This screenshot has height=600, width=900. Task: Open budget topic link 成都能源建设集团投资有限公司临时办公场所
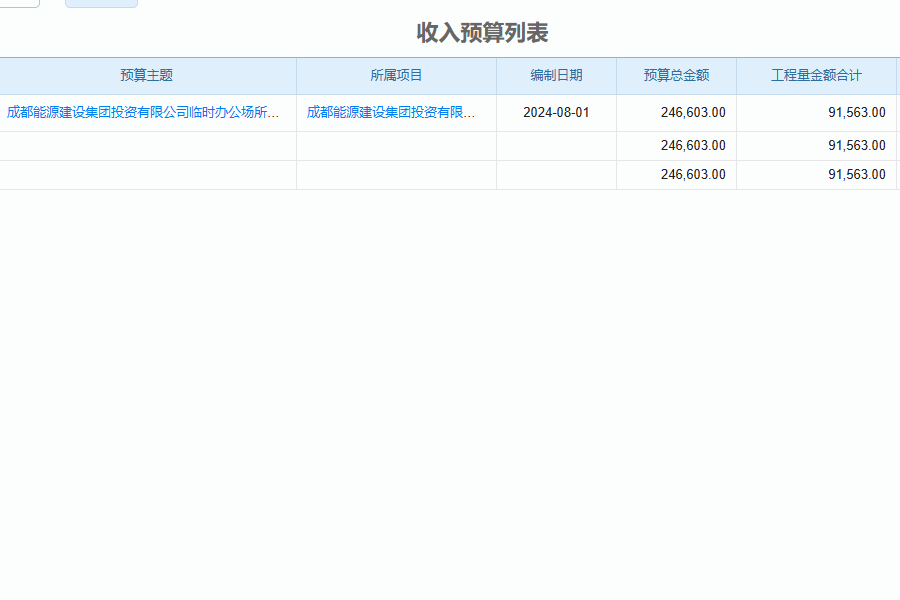(143, 113)
